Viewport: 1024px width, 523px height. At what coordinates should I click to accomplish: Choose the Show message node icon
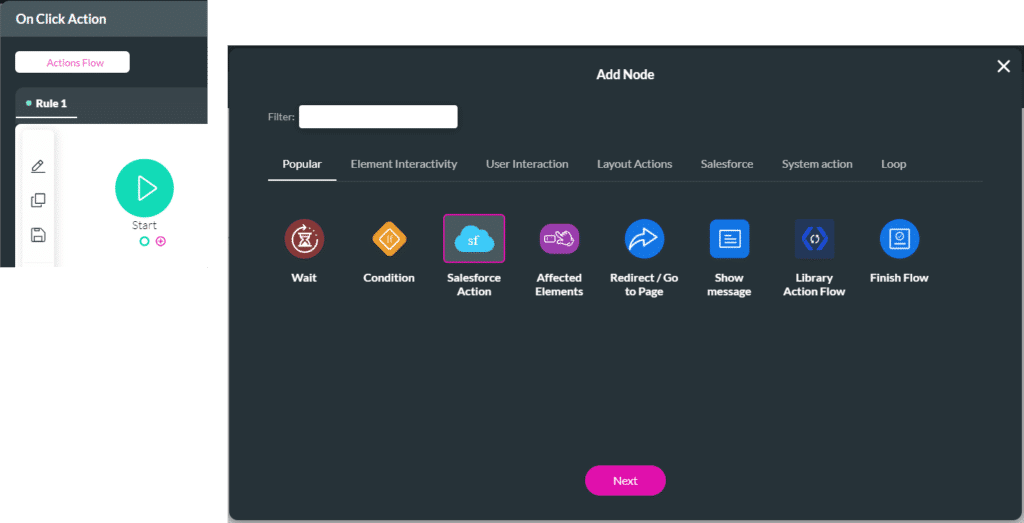point(729,239)
